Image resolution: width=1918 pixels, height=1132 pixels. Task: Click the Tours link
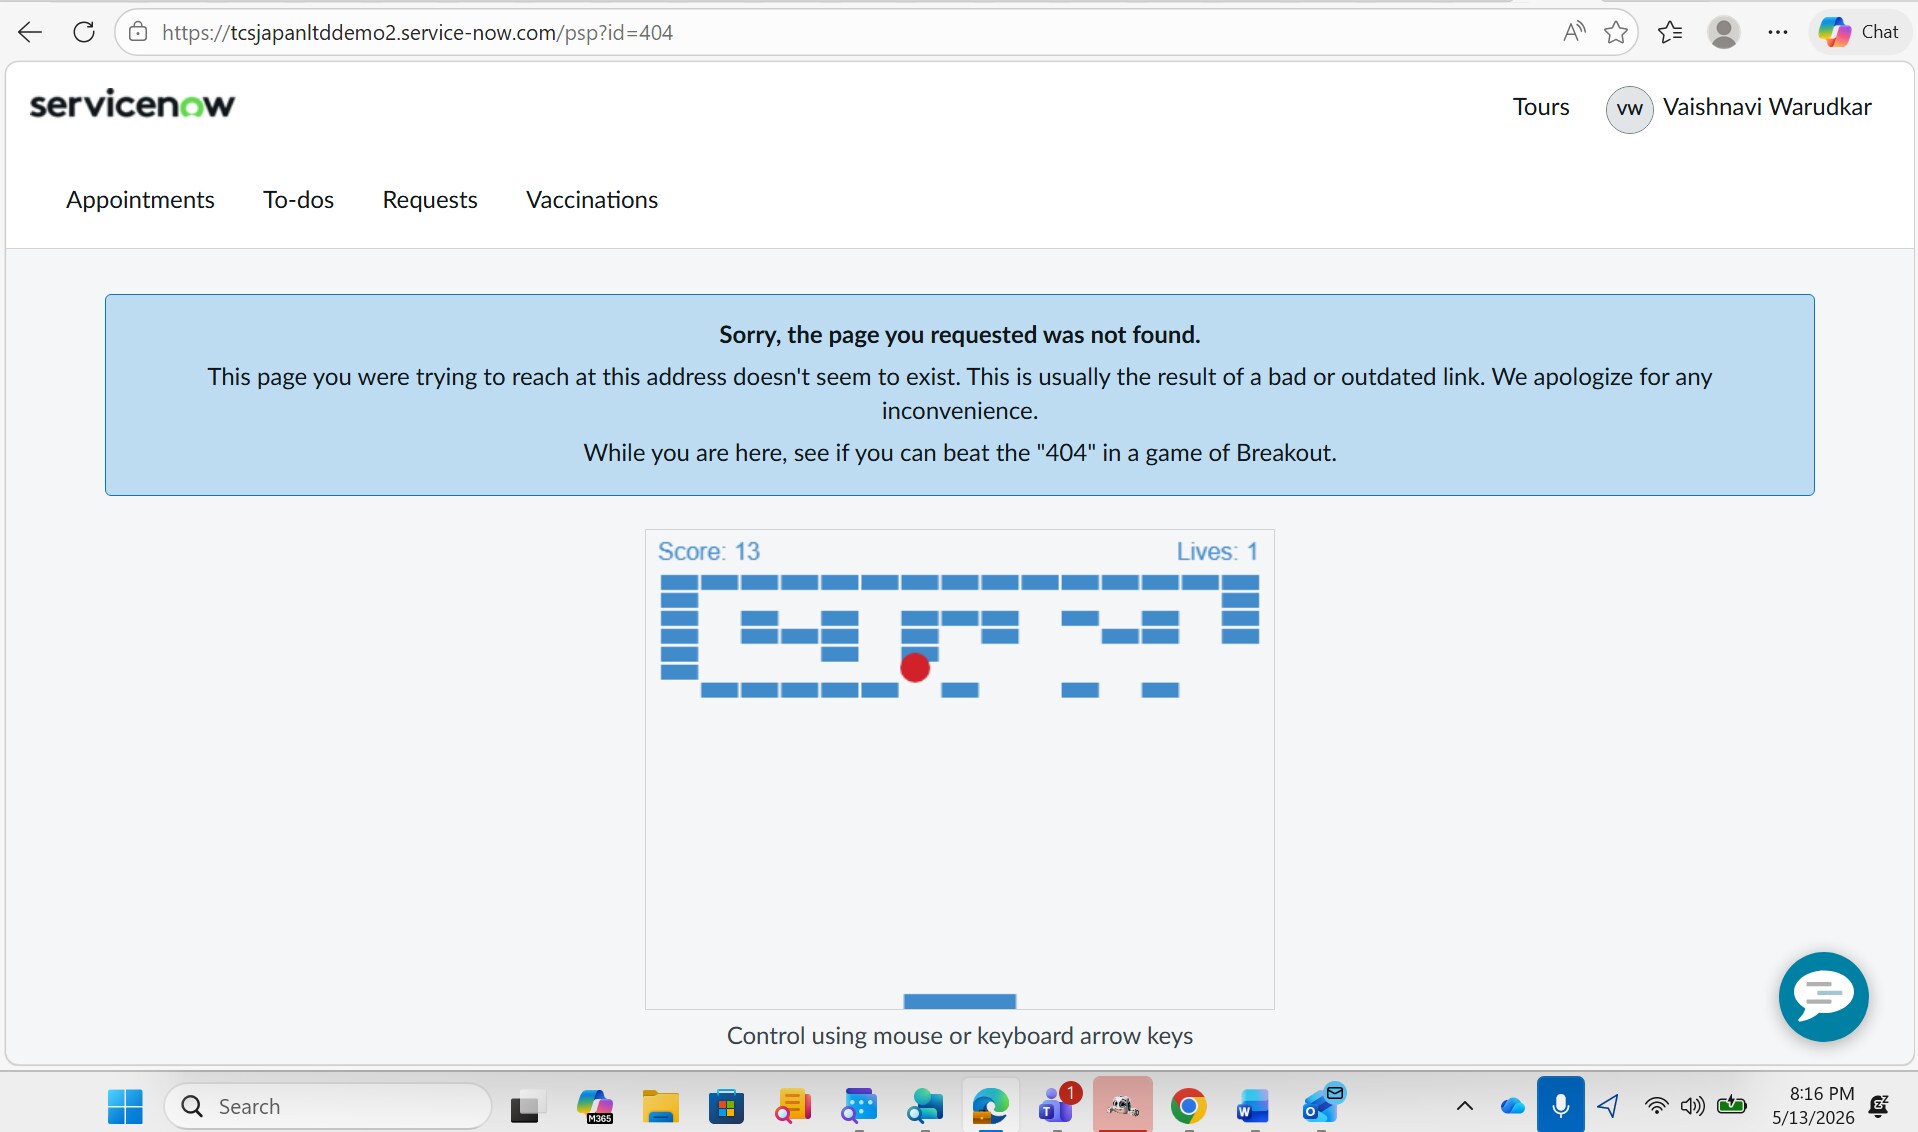pyautogui.click(x=1541, y=107)
